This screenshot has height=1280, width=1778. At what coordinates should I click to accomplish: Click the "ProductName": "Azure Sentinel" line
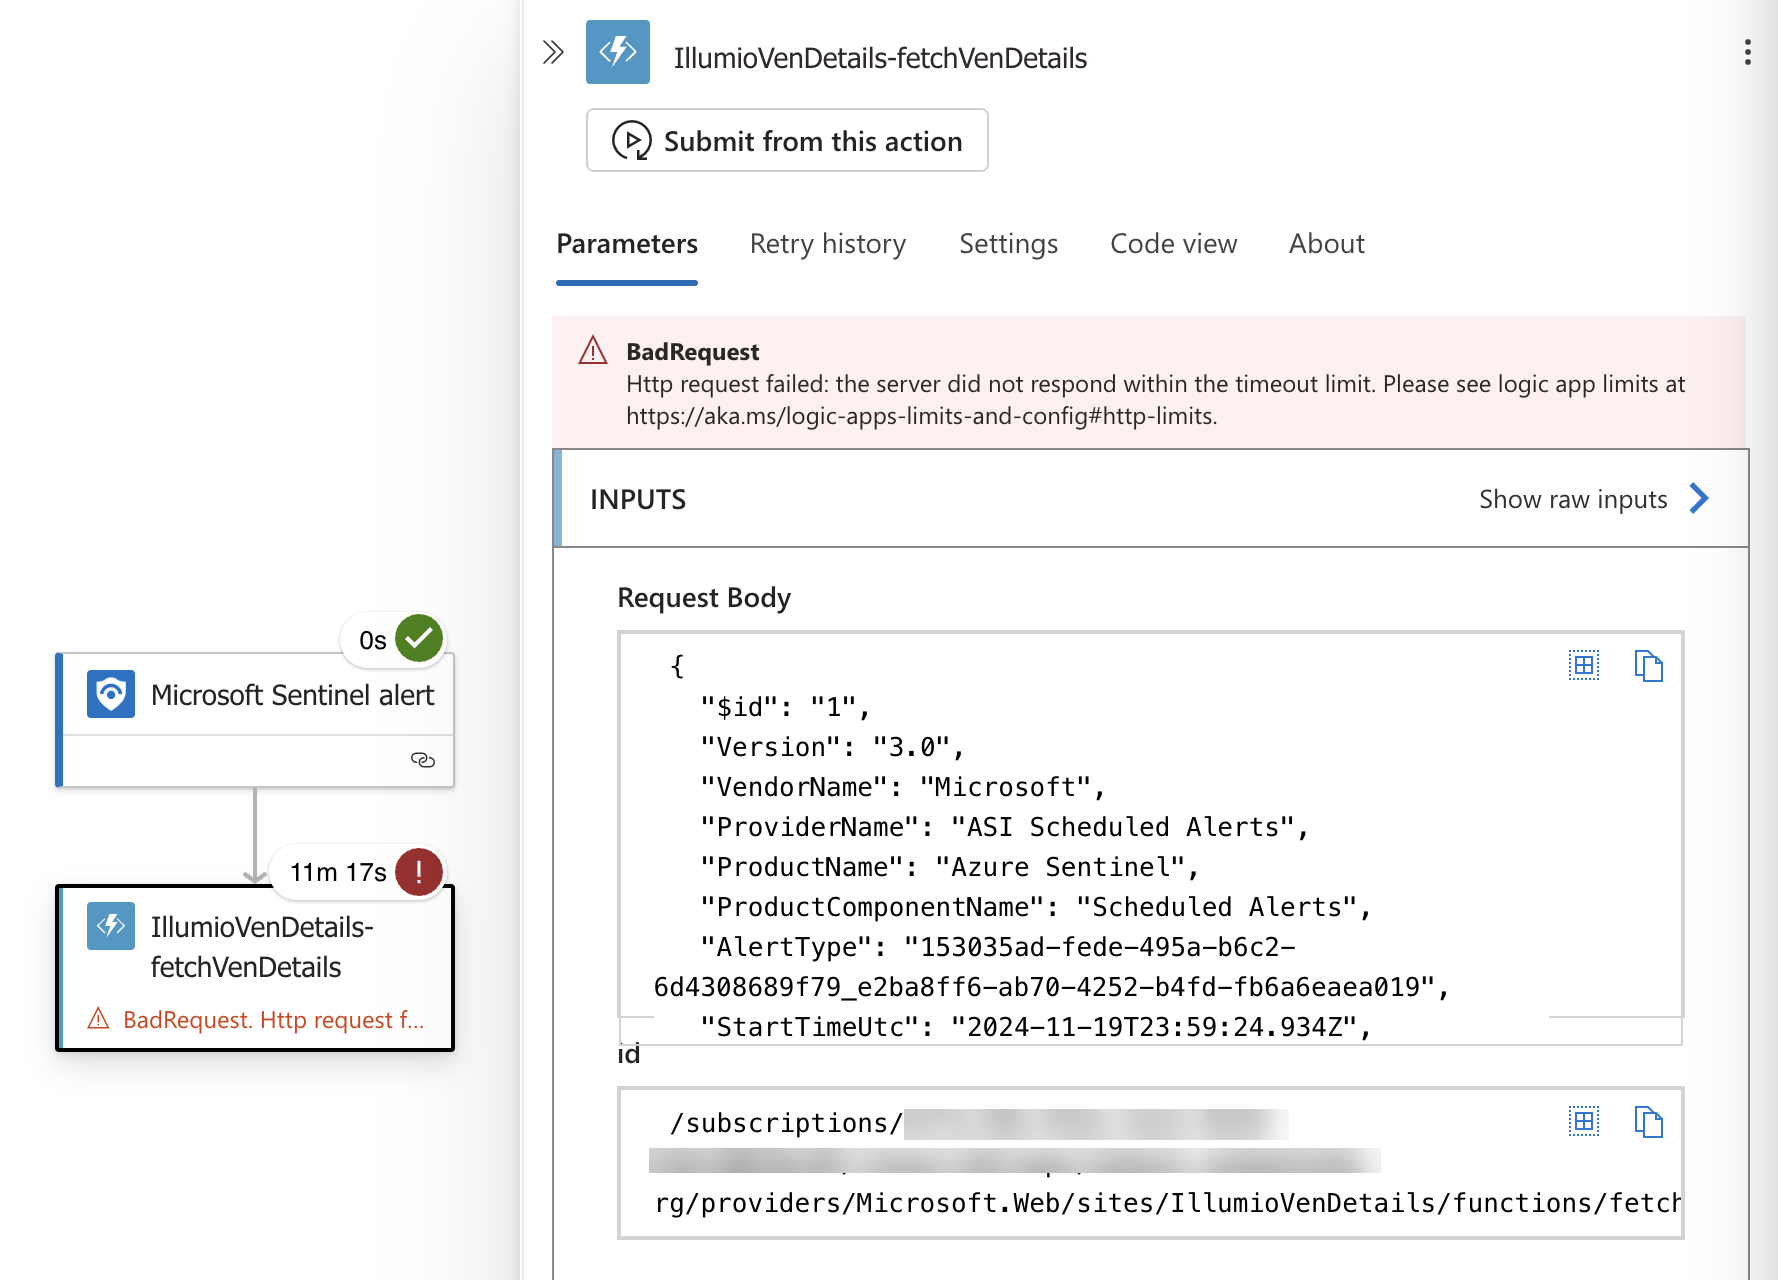949,867
